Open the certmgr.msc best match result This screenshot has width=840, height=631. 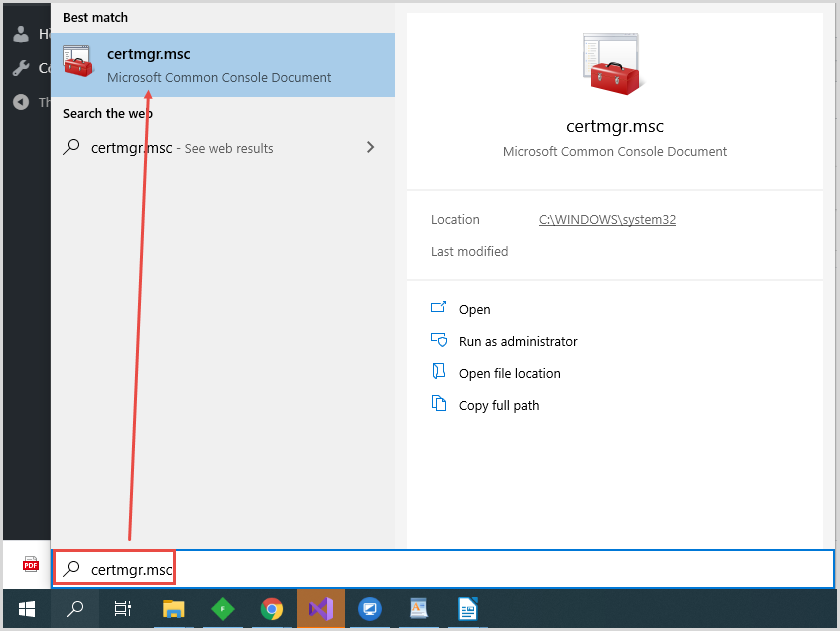pos(223,65)
